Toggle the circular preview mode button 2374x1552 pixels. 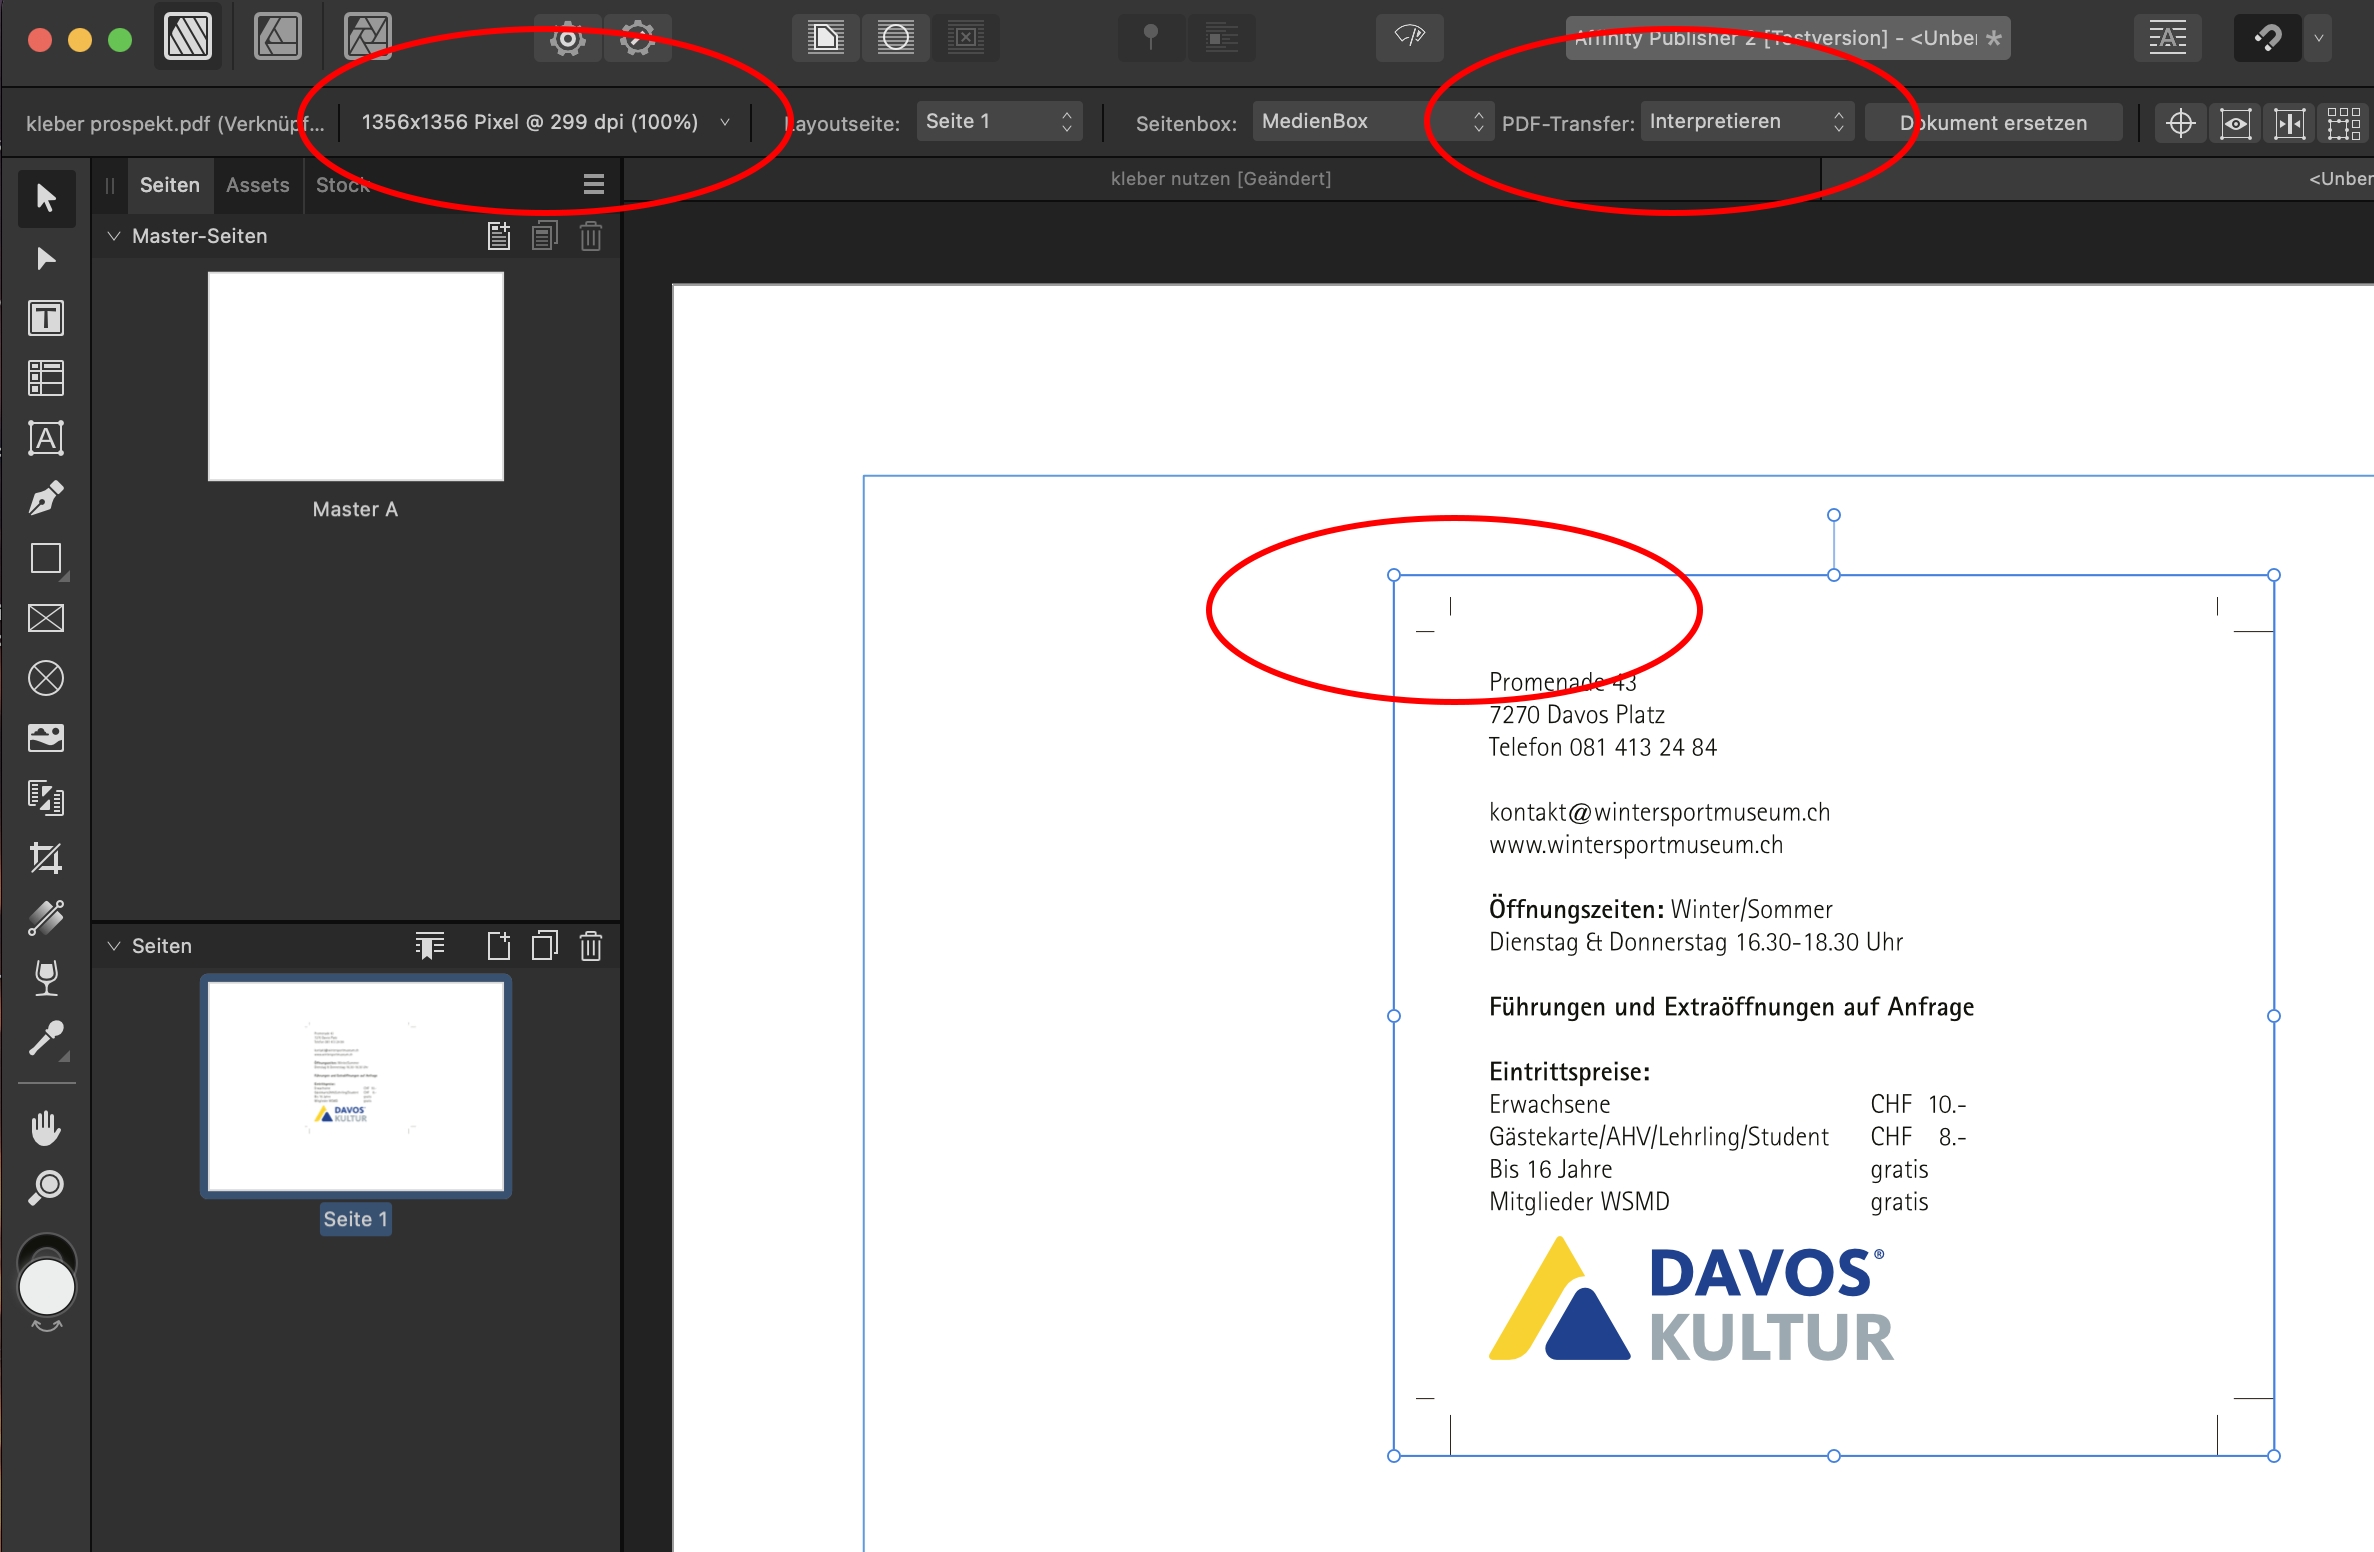pos(895,38)
